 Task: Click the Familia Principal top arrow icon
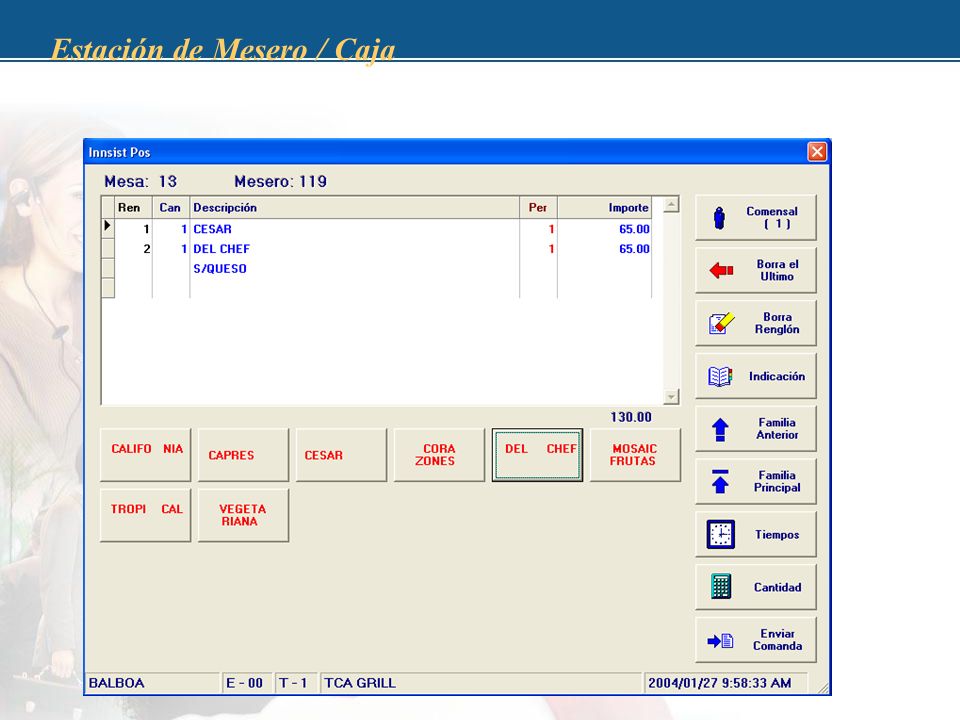(720, 481)
